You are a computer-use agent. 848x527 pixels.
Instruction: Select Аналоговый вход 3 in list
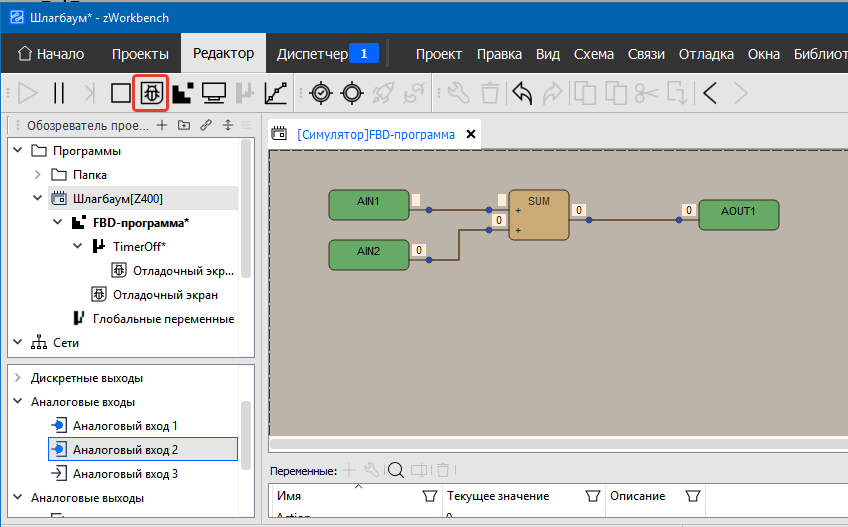tap(125, 474)
